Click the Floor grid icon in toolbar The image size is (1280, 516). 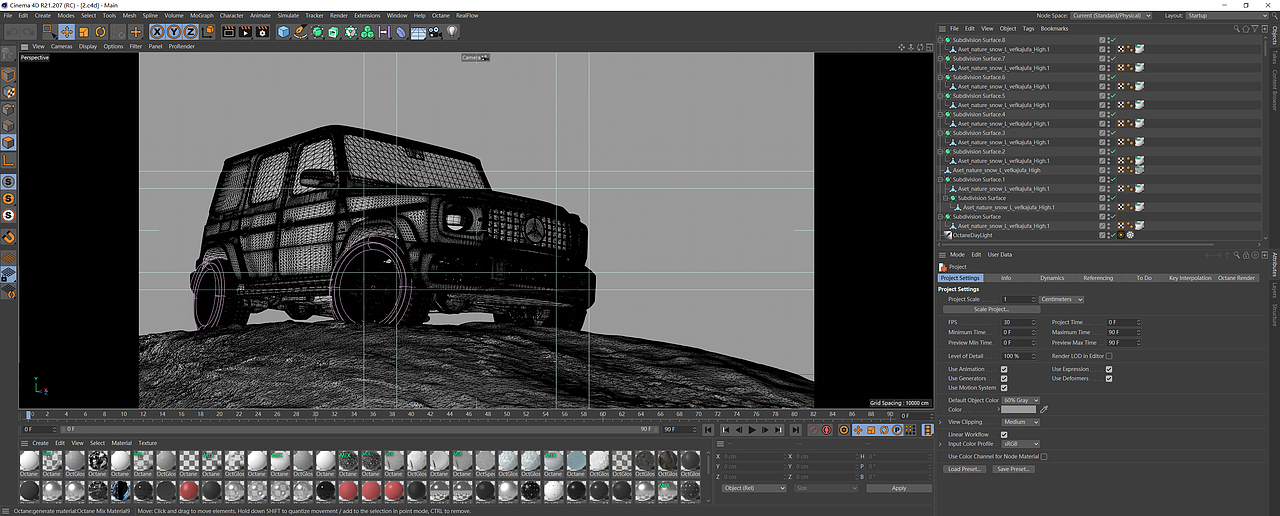coord(417,32)
